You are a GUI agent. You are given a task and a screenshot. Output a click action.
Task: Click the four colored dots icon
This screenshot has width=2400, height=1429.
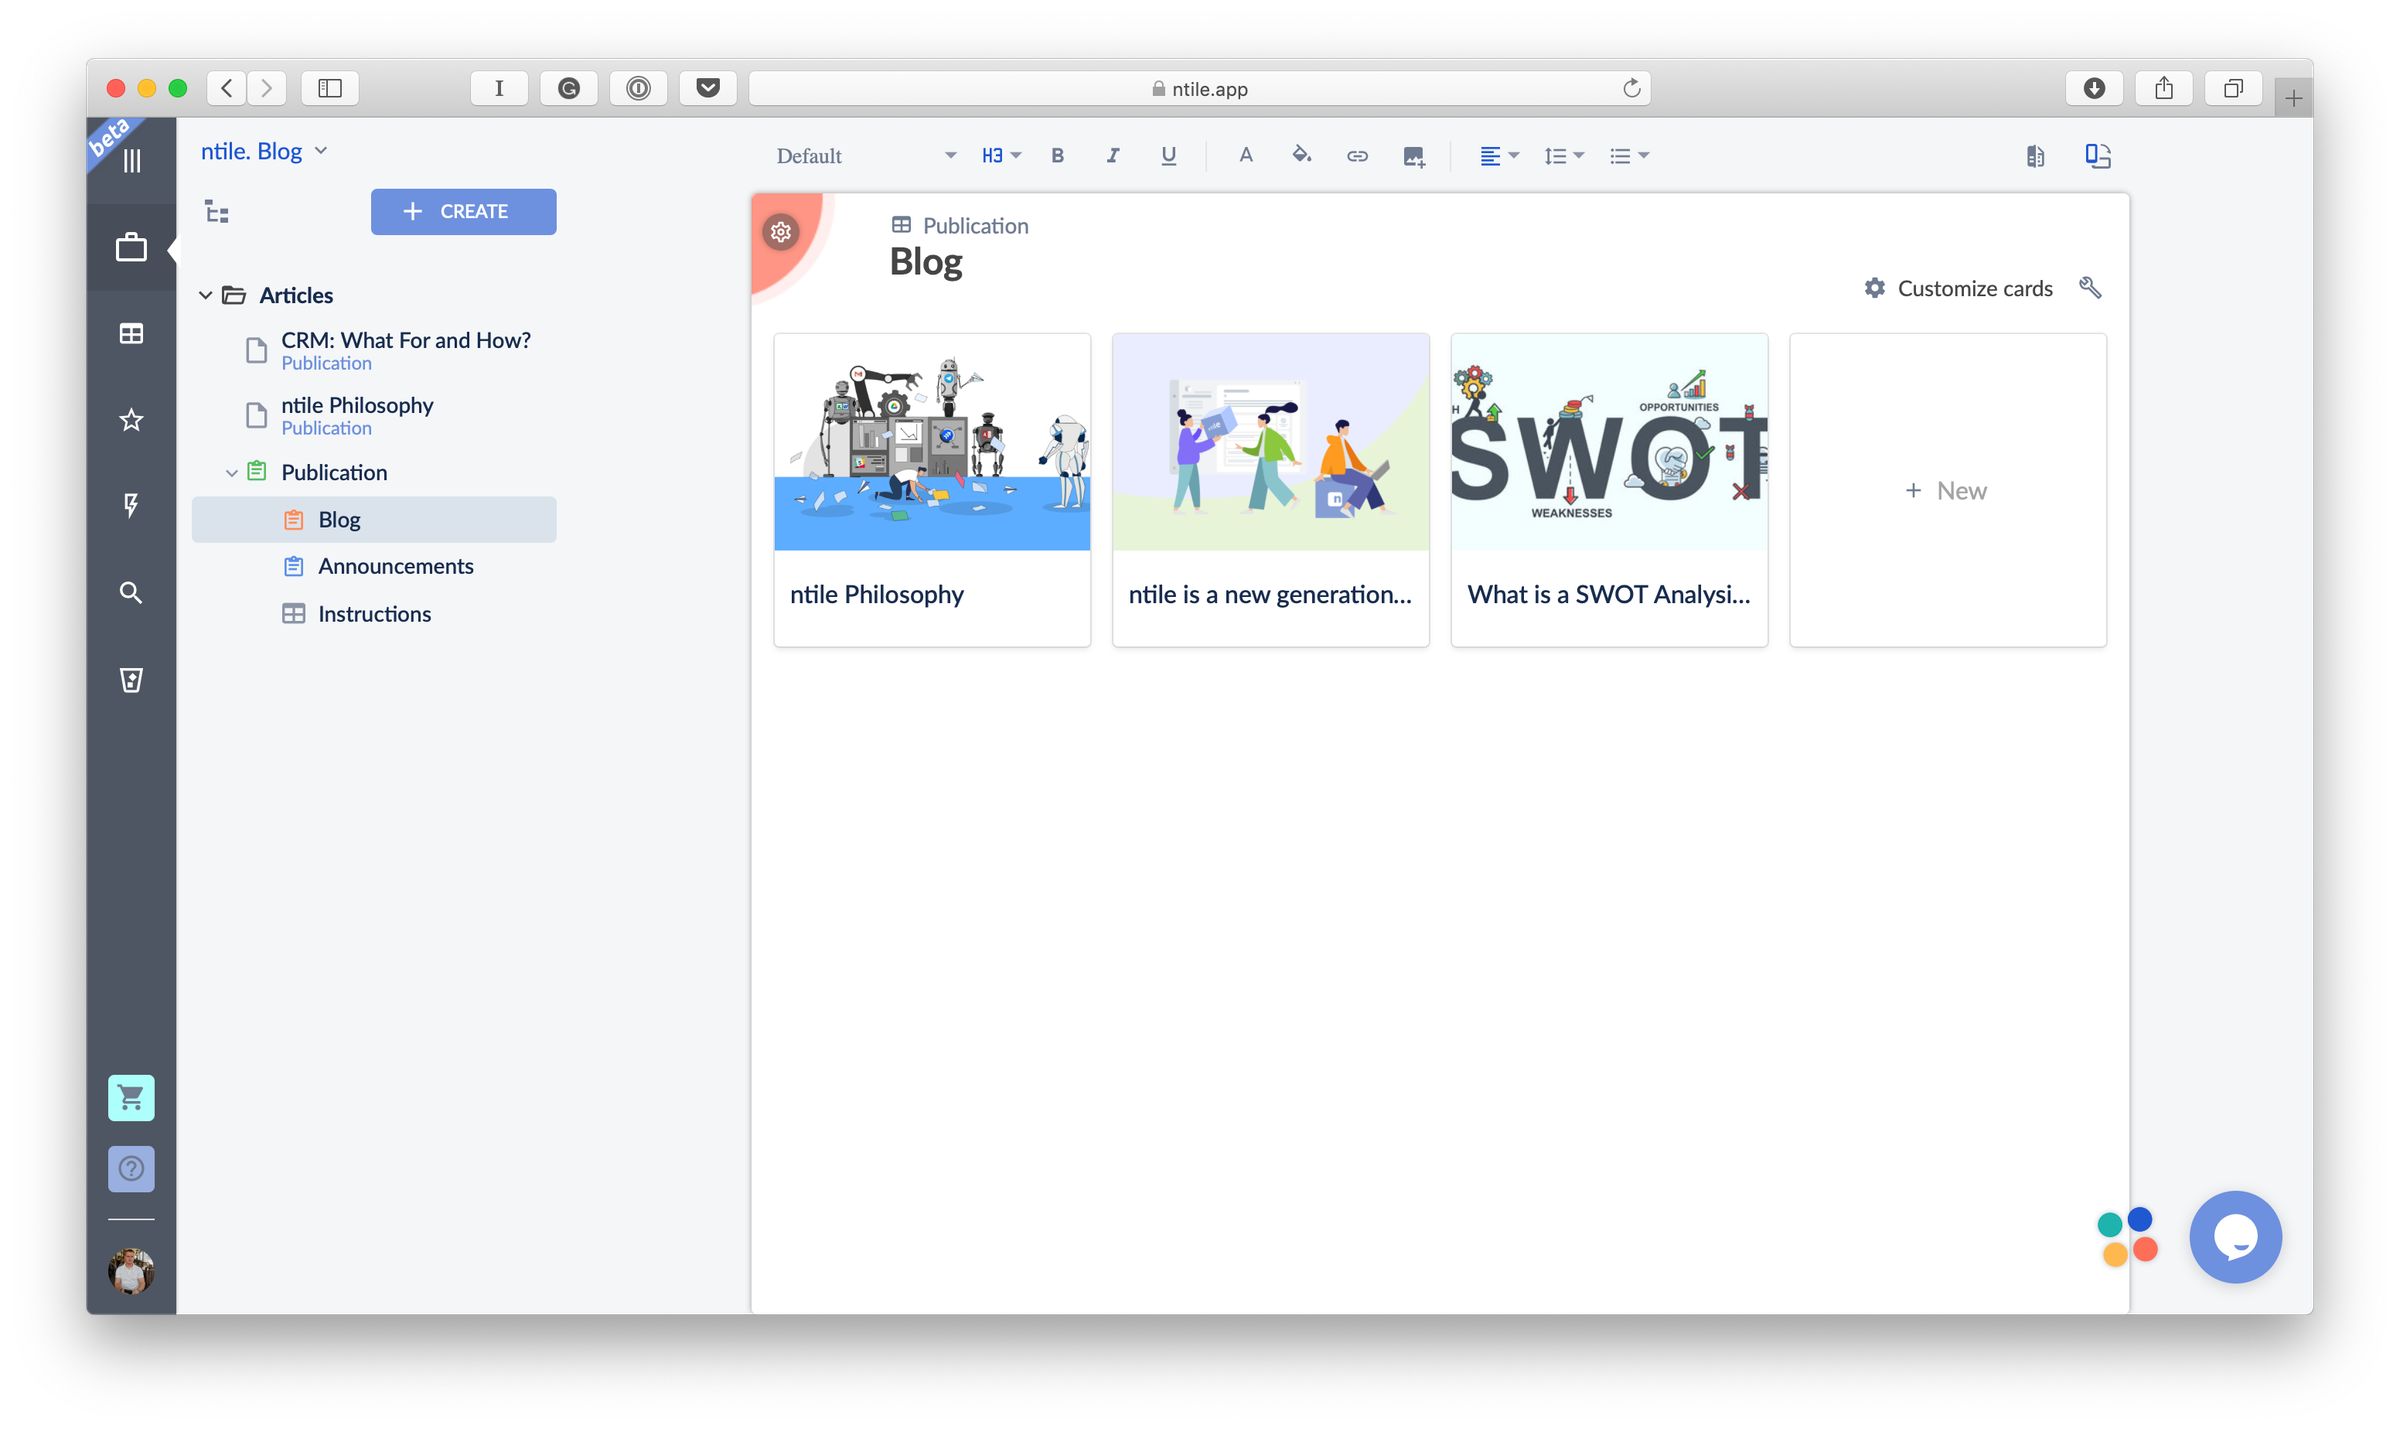2127,1237
